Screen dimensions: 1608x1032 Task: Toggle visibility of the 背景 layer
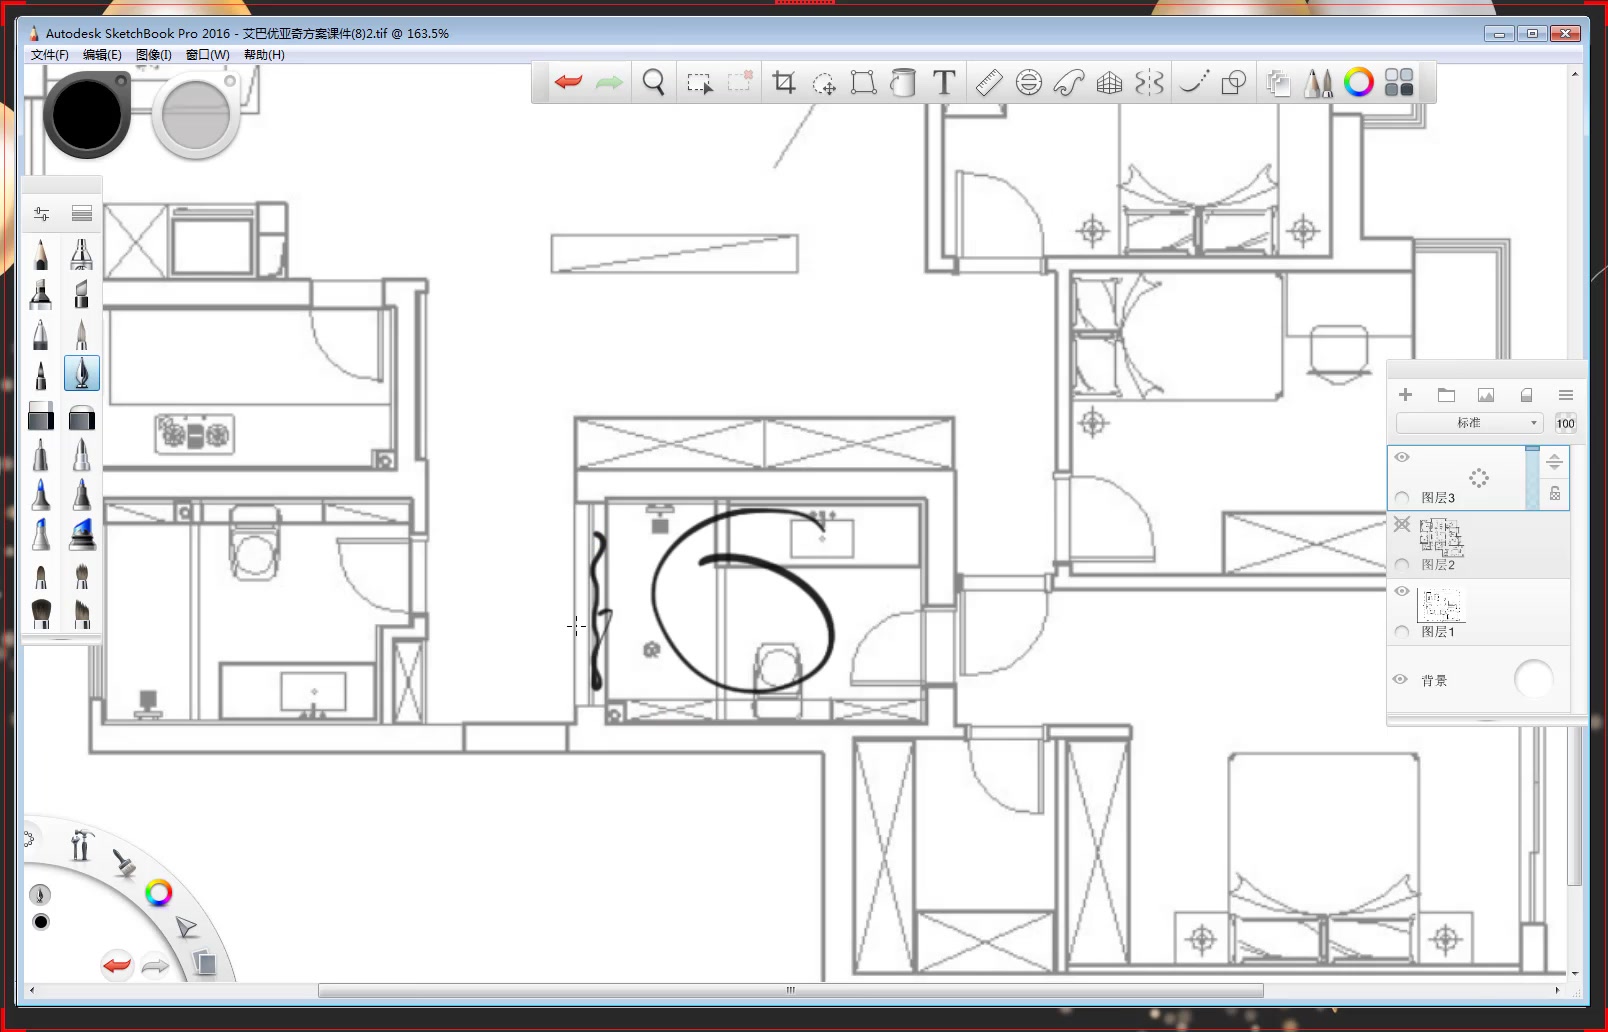tap(1400, 679)
